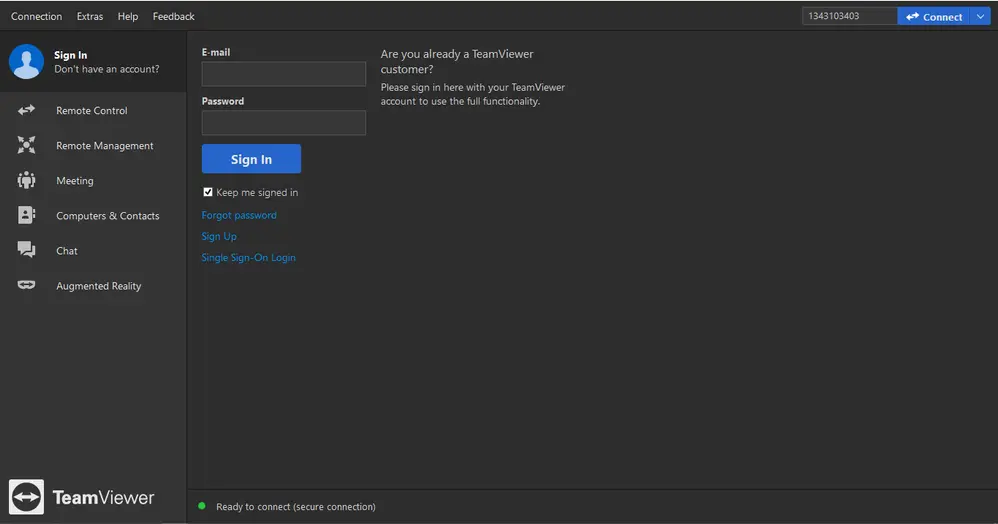Click the TeamViewer logo icon

coord(26,497)
